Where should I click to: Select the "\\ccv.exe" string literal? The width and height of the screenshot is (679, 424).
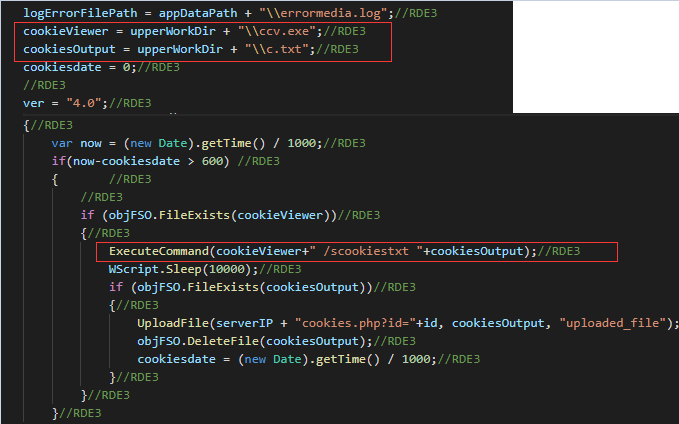pyautogui.click(x=276, y=31)
